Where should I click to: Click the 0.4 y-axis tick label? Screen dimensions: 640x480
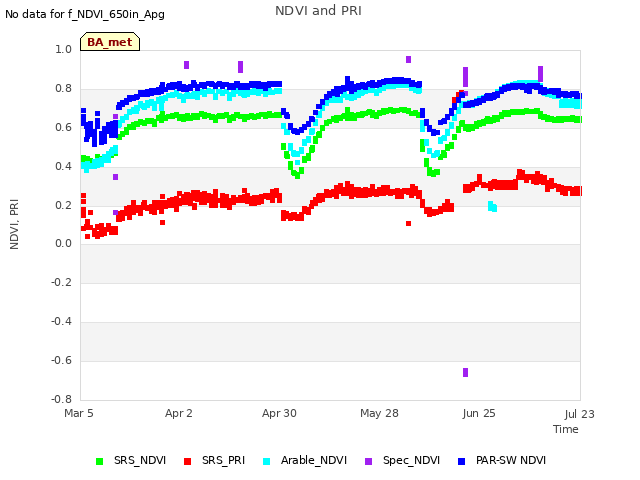tap(63, 167)
